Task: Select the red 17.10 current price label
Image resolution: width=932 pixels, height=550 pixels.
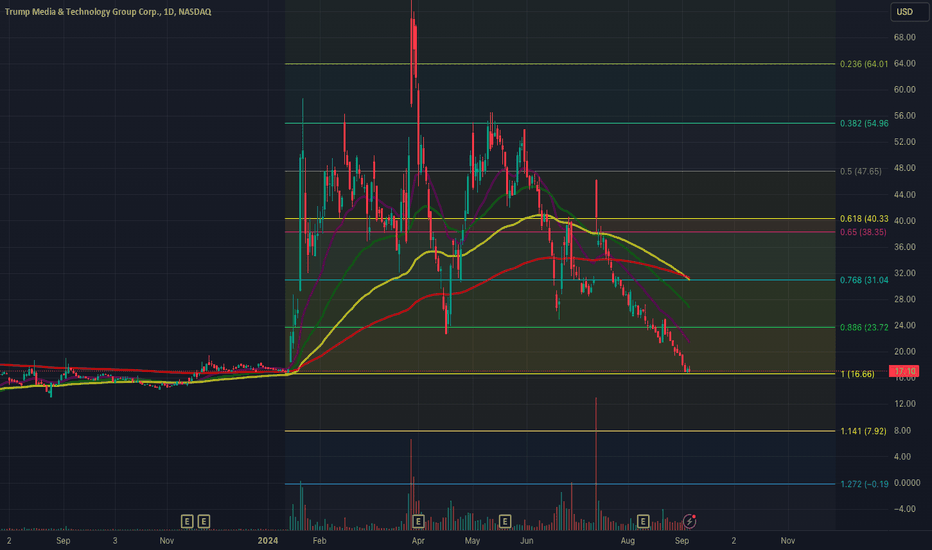Action: tap(904, 371)
